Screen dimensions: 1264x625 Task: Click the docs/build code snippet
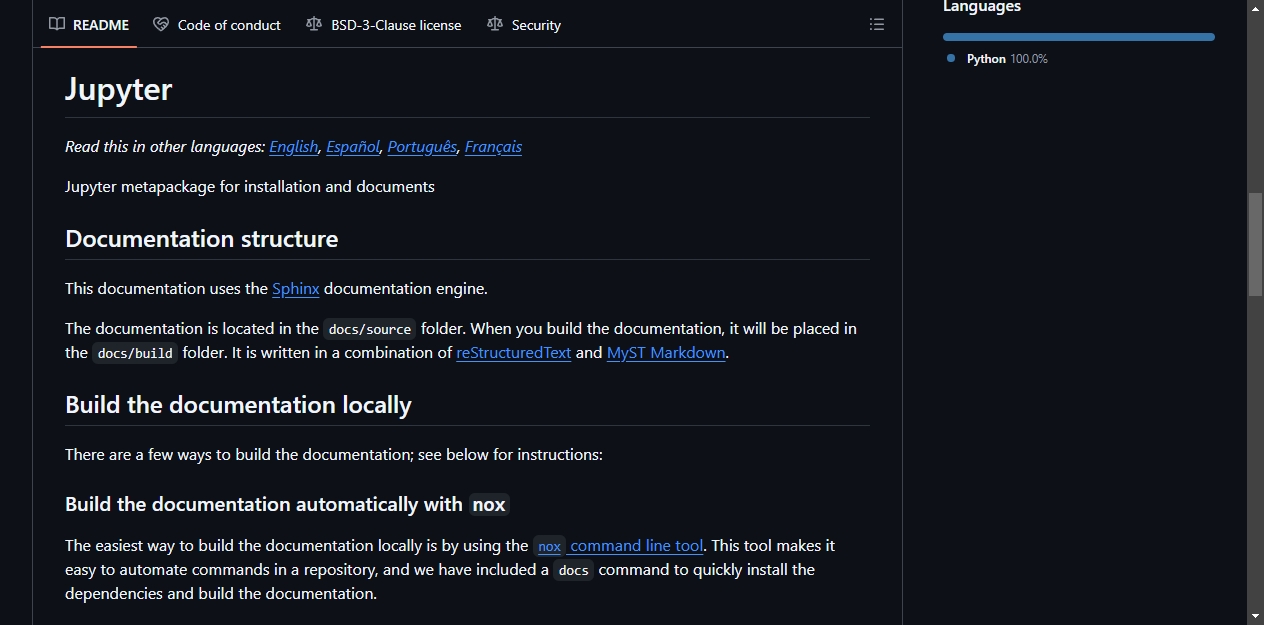(135, 353)
